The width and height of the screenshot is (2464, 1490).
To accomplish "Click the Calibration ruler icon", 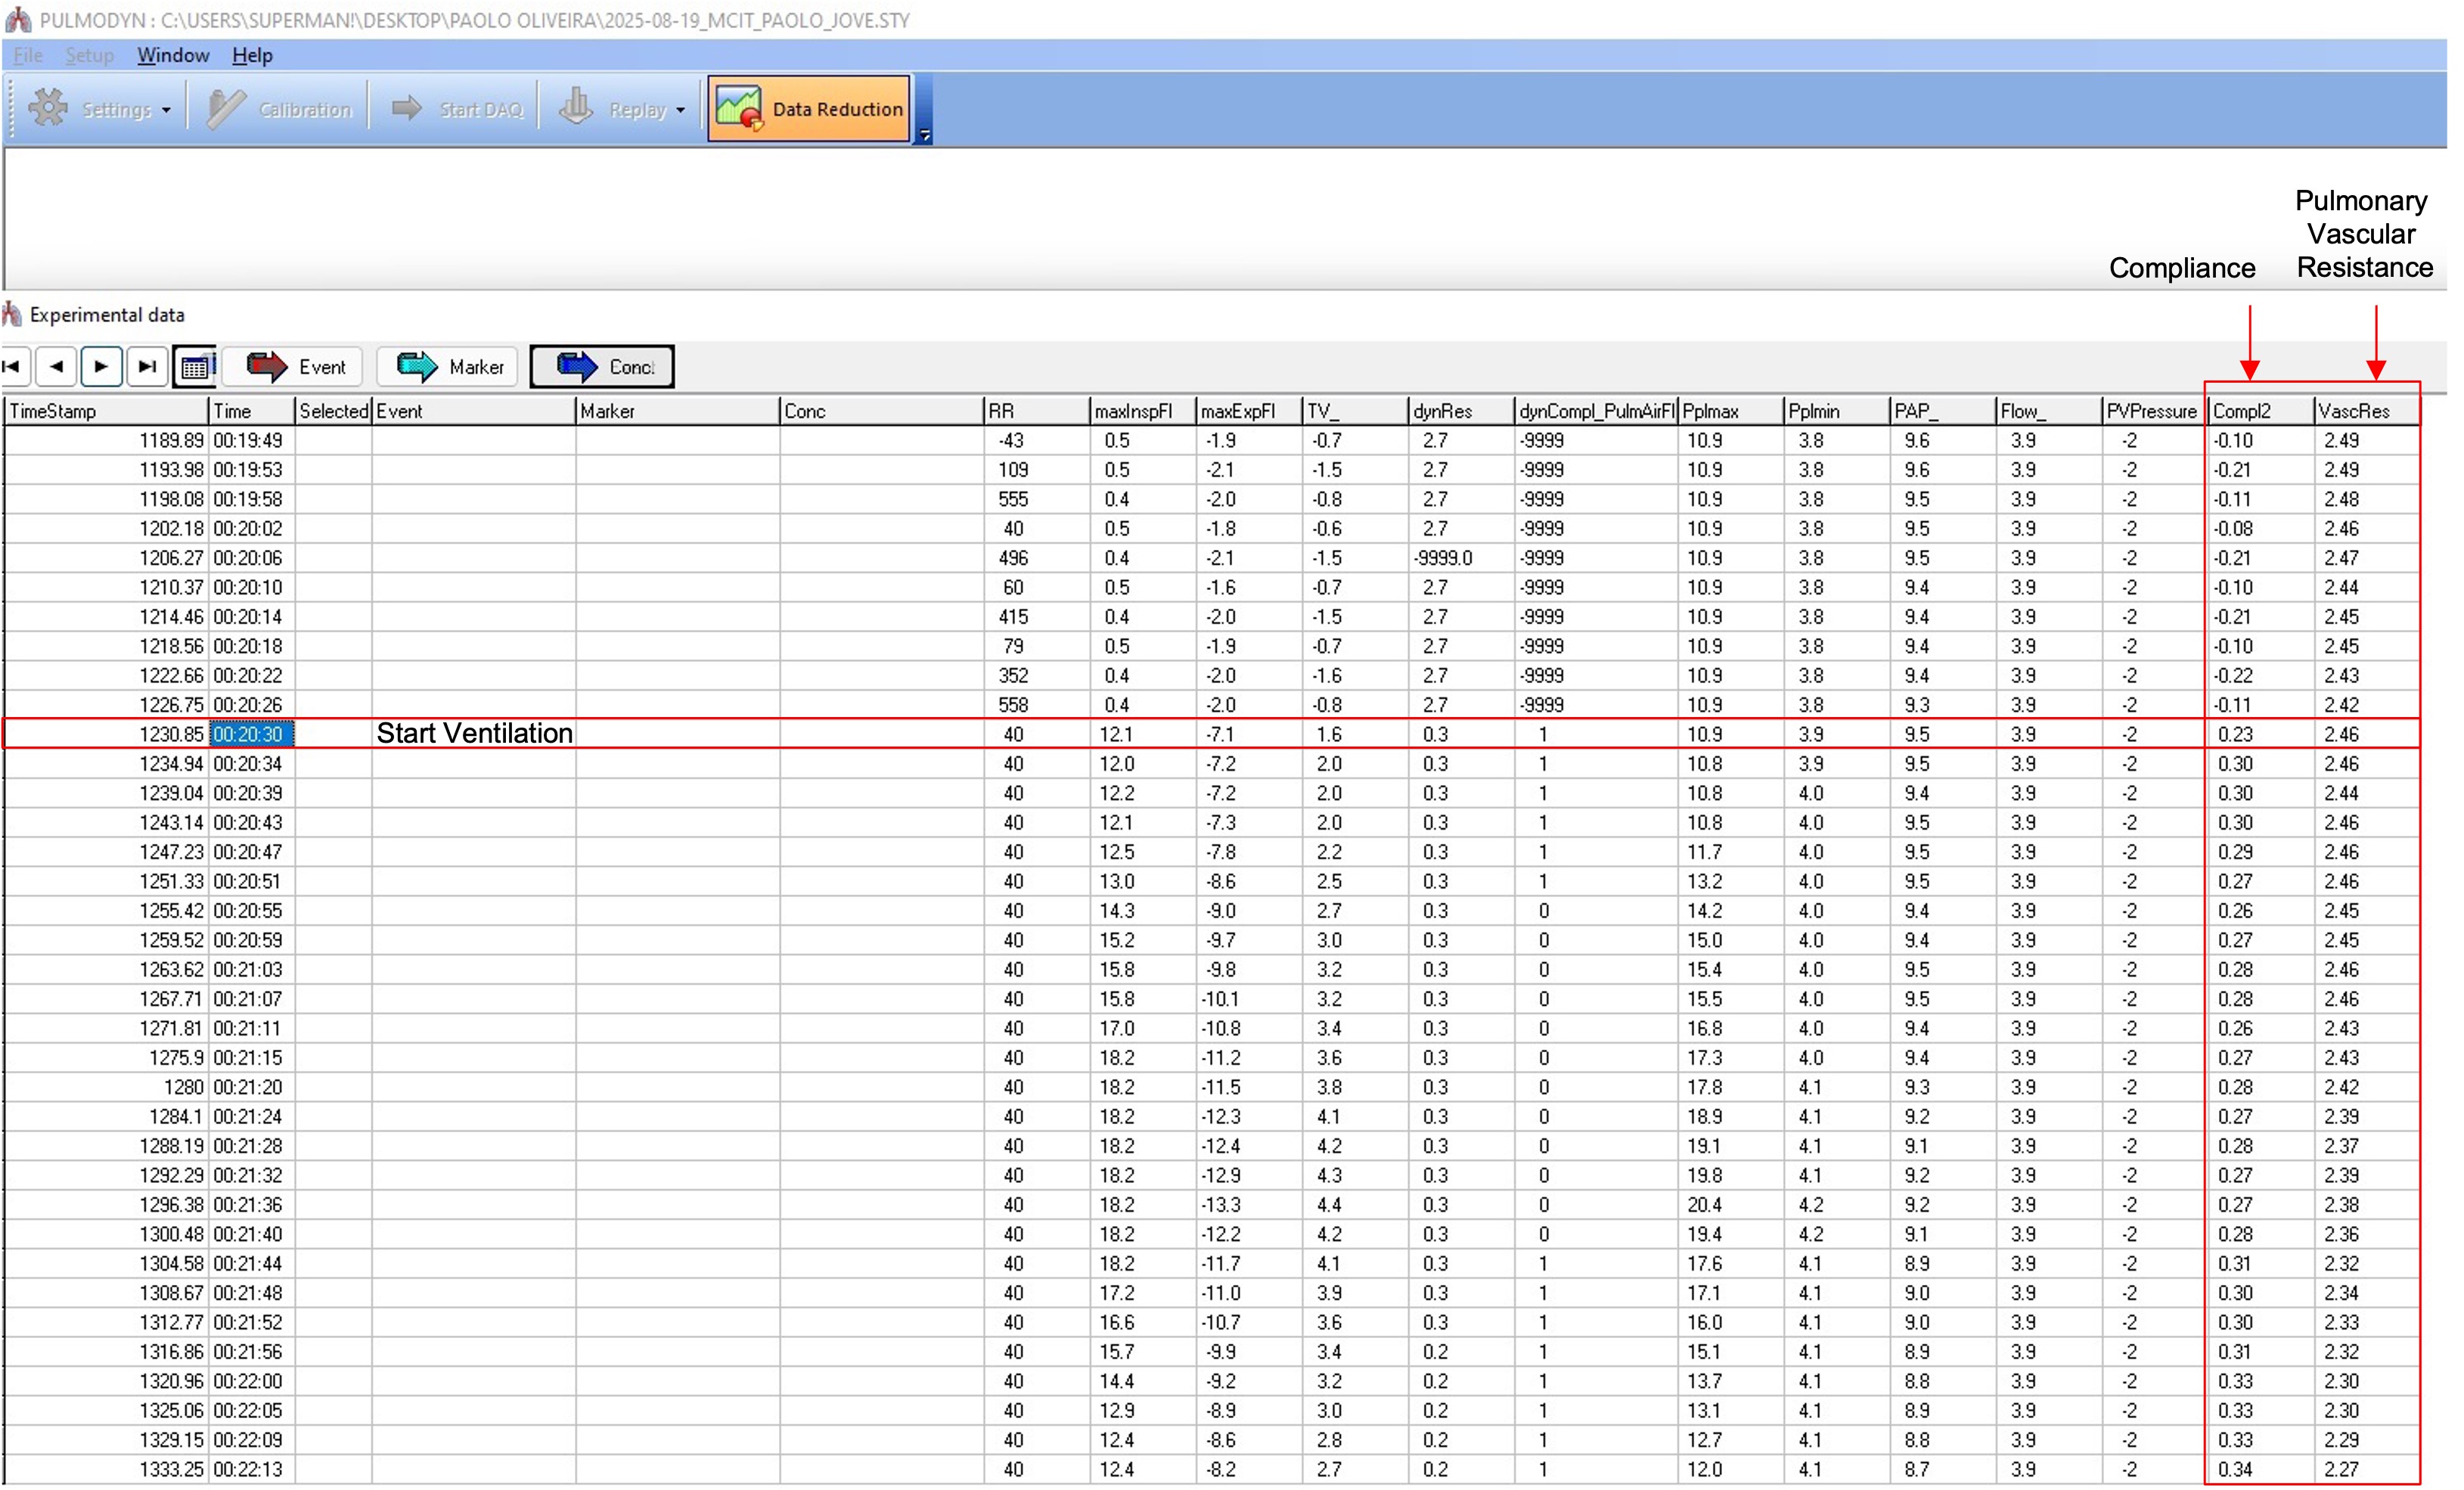I will (226, 108).
